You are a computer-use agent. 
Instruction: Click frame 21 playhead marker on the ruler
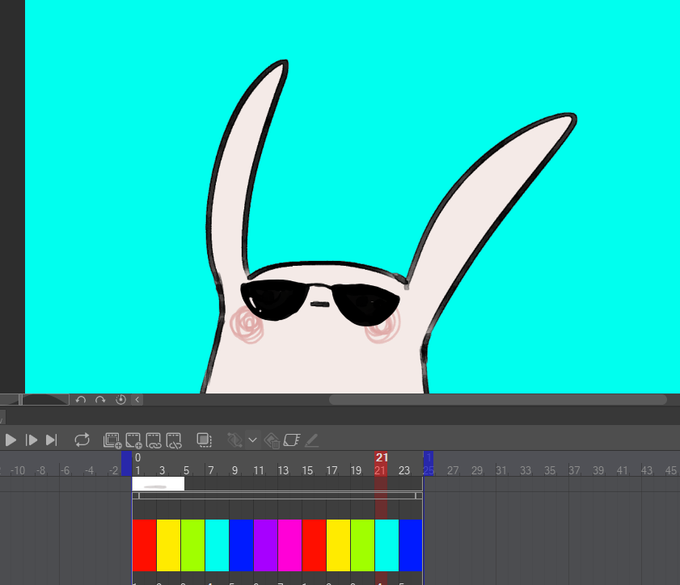[x=380, y=458]
